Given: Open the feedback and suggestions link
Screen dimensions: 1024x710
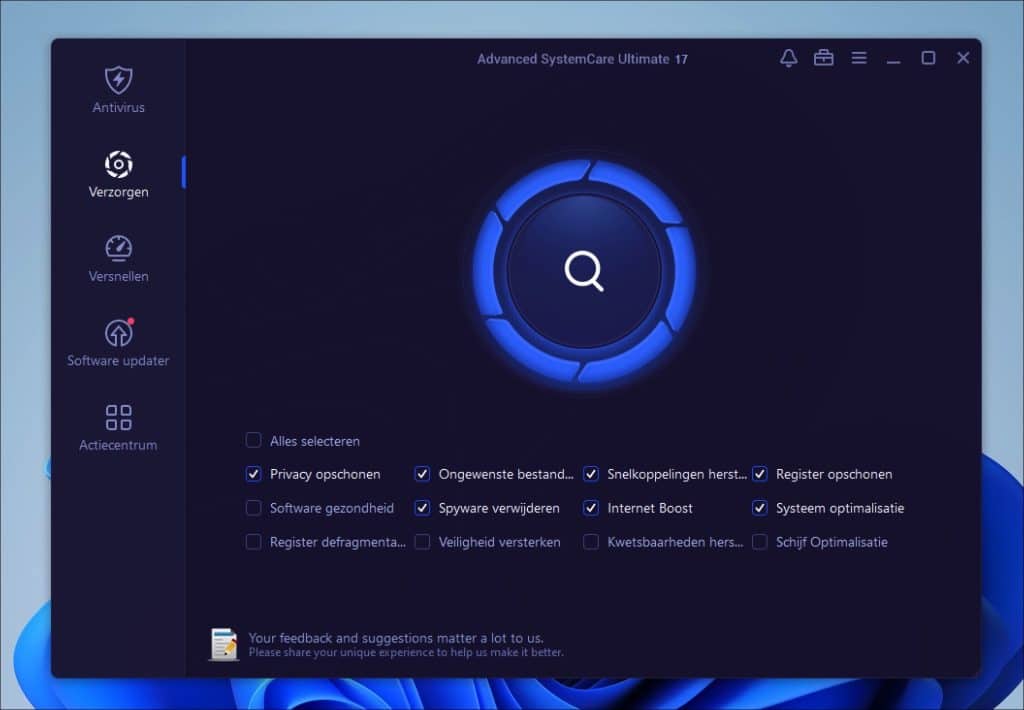Looking at the screenshot, I should pos(396,638).
